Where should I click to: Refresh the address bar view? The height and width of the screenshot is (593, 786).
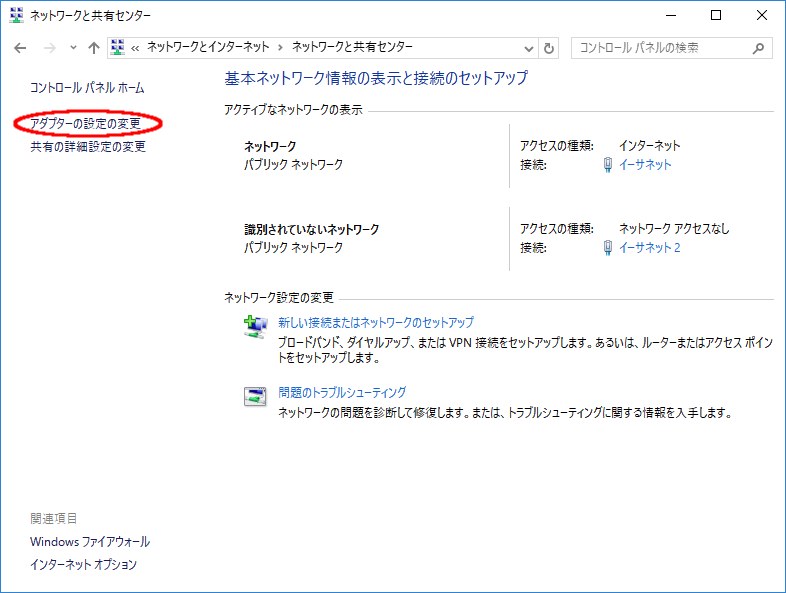coord(548,48)
